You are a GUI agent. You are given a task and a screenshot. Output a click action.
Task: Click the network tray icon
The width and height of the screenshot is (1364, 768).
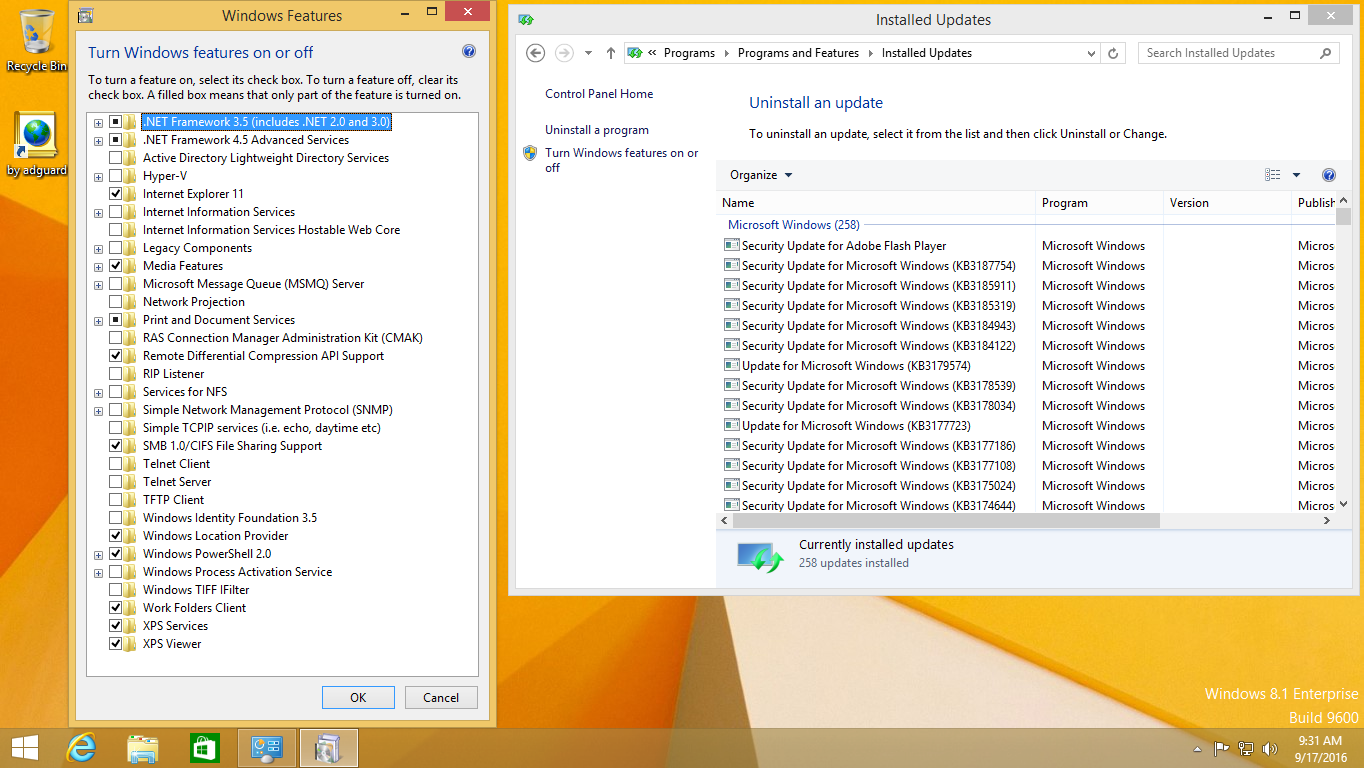click(x=1246, y=748)
